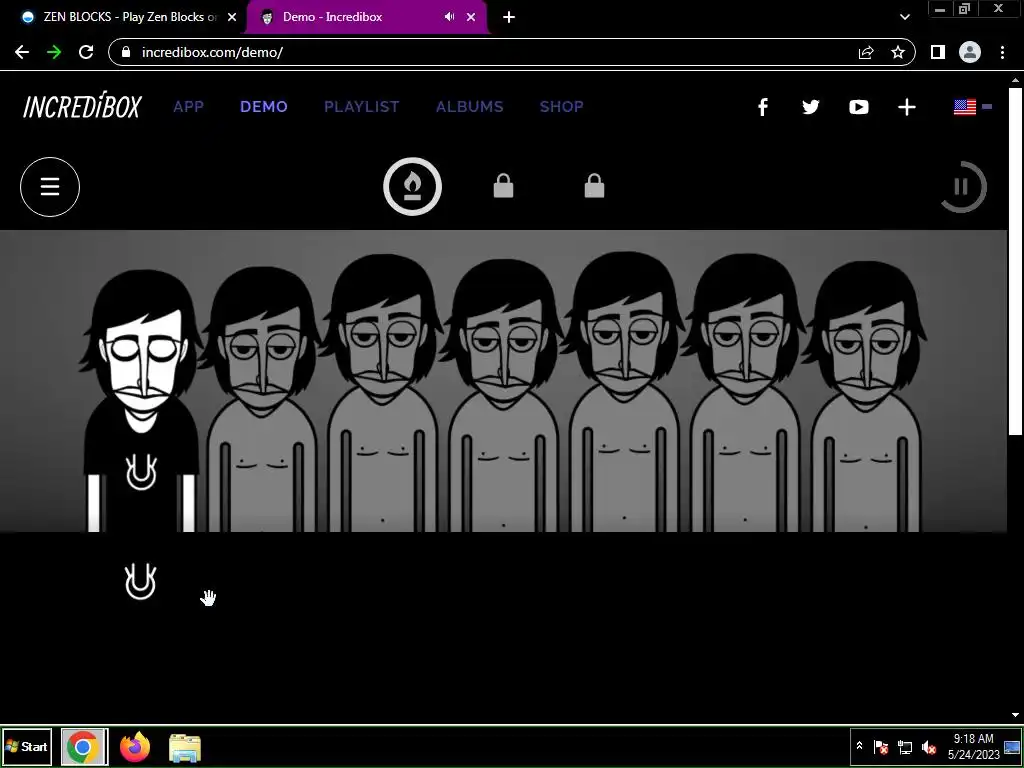The image size is (1024, 768).
Task: Go forward with green arrow
Action: 54,52
